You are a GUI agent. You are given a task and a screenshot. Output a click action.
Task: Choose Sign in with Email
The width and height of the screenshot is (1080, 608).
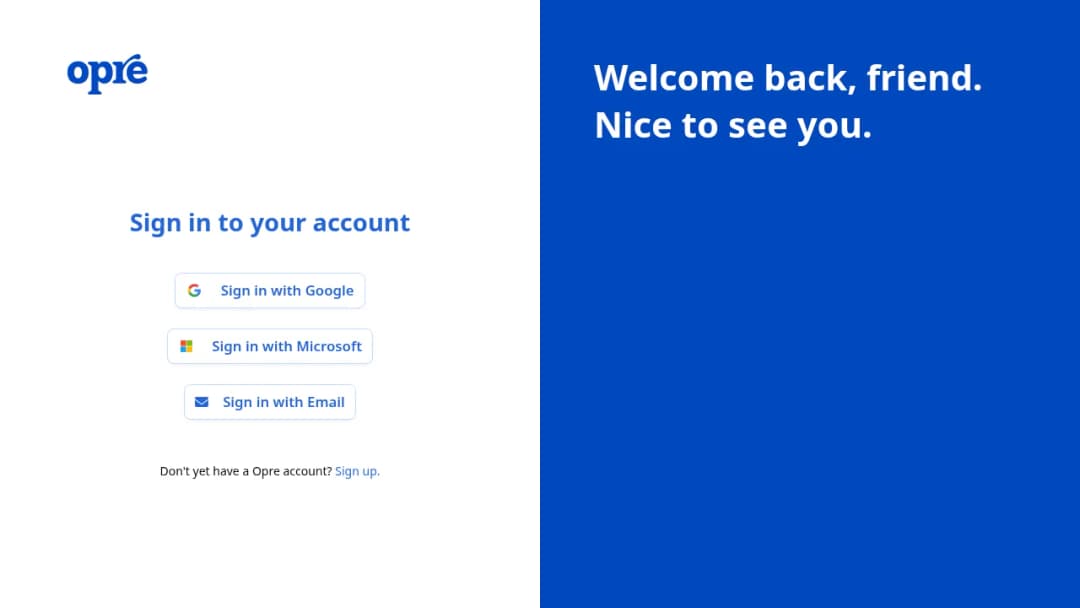point(270,402)
